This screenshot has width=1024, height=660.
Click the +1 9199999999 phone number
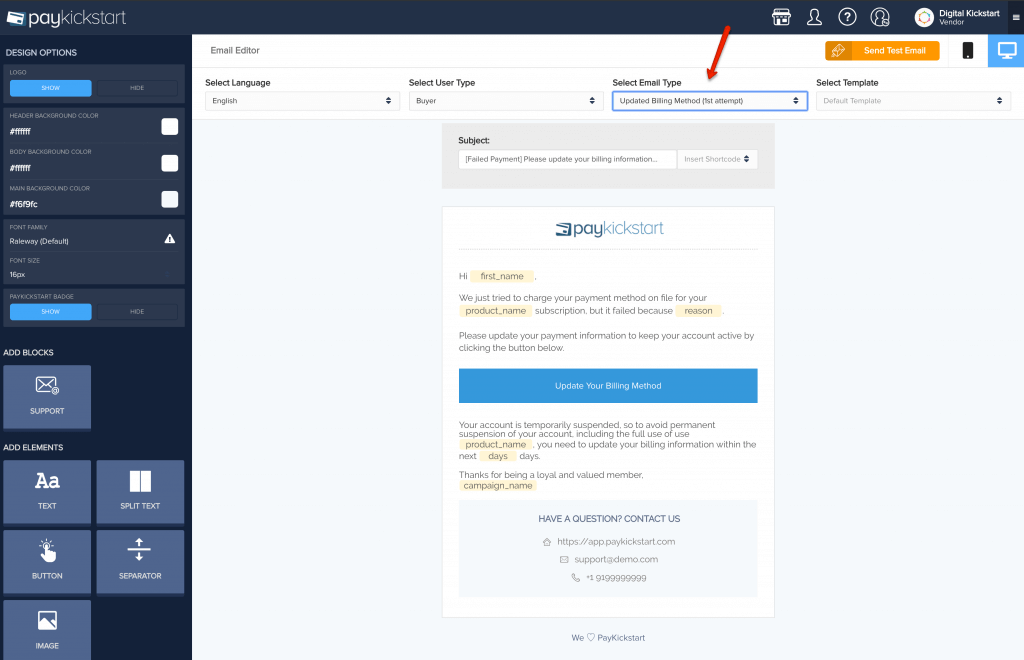coord(616,578)
